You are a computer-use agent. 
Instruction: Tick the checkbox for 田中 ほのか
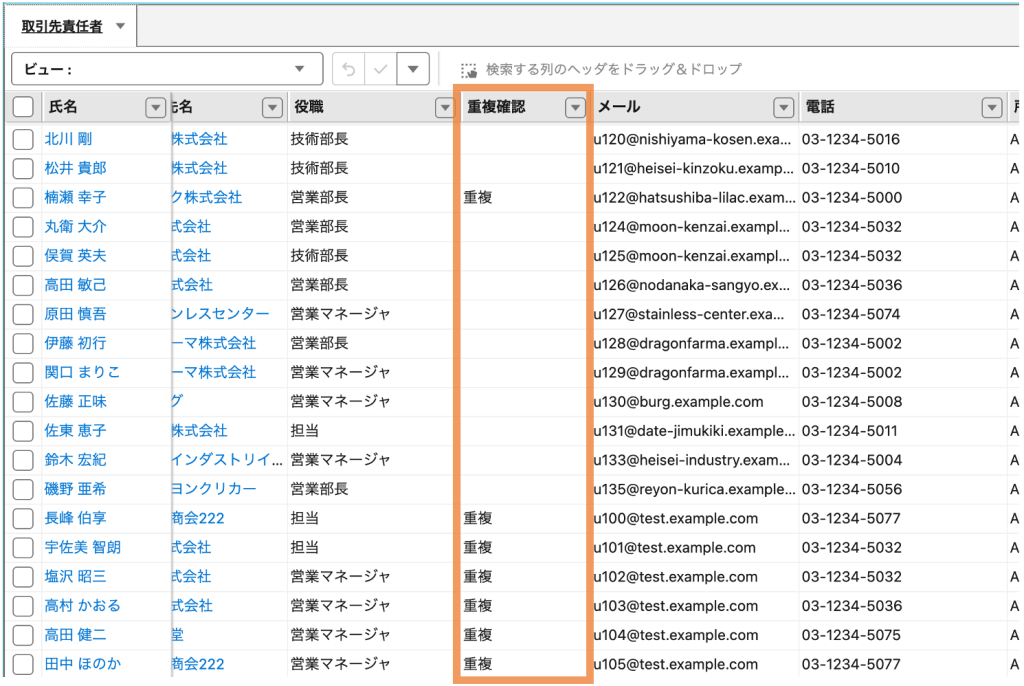tap(23, 664)
